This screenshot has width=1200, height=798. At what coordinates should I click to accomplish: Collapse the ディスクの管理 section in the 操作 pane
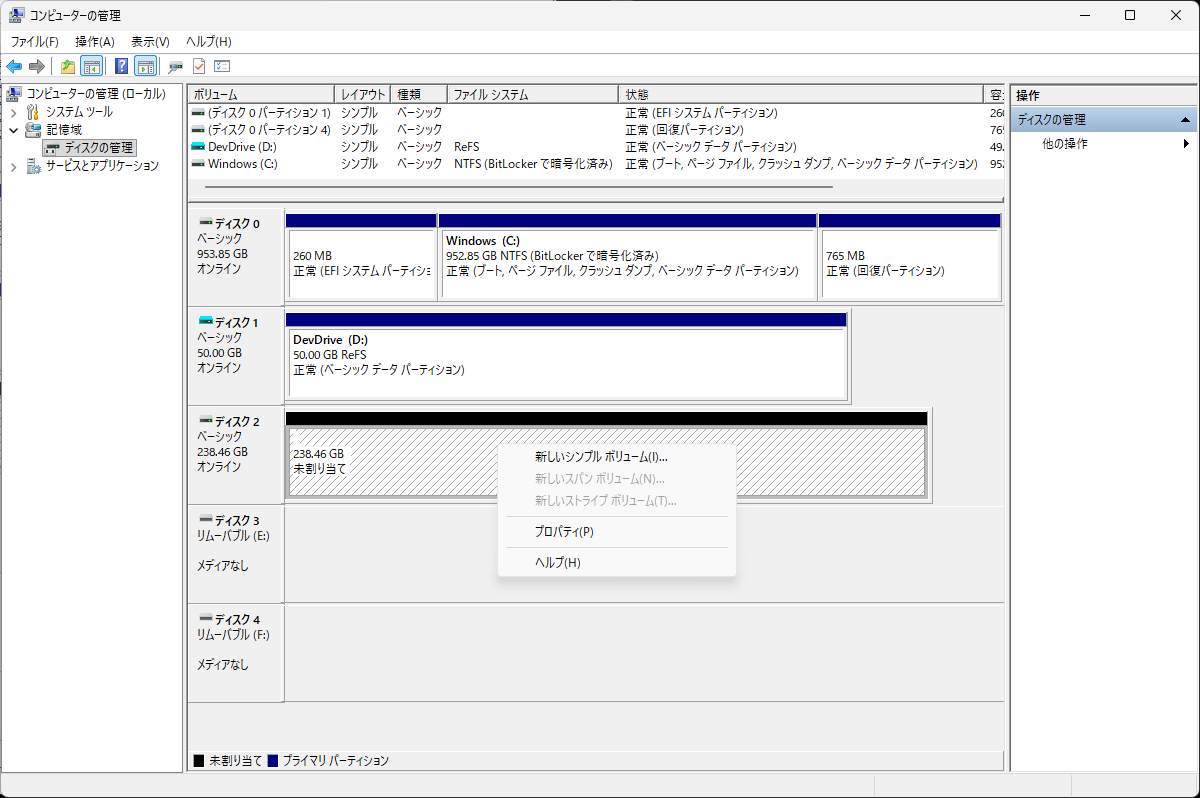[1186, 118]
